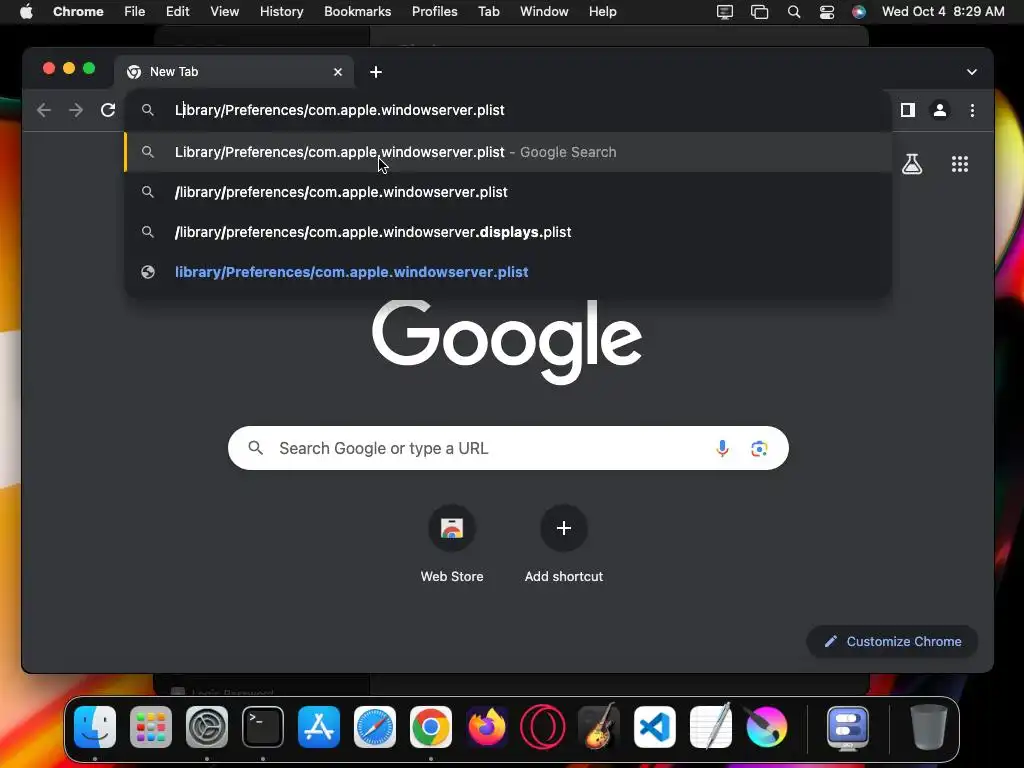
Task: Open Trash from the Dock
Action: pos(929,727)
